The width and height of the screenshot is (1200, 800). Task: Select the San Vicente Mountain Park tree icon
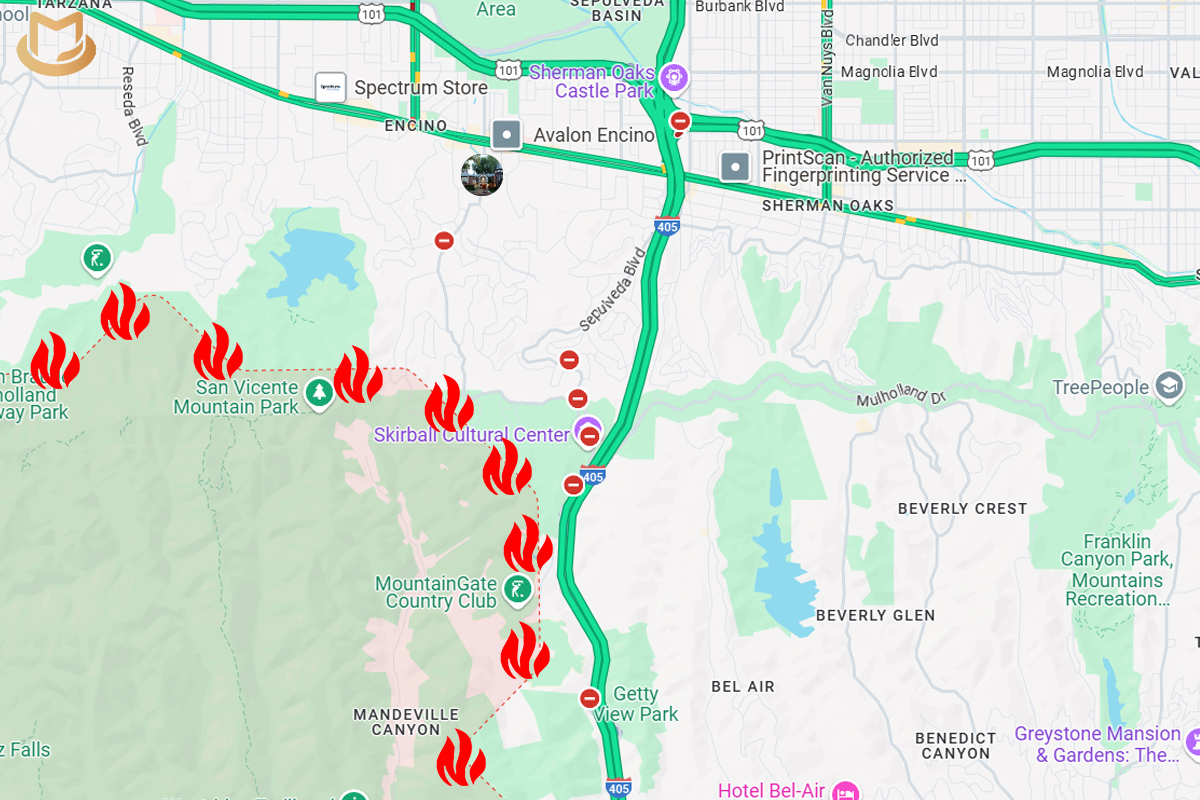319,393
